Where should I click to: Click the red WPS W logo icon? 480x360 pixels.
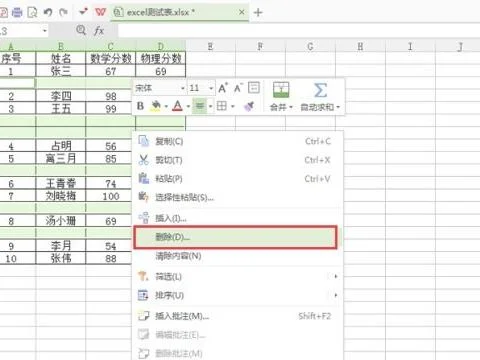pyautogui.click(x=100, y=12)
